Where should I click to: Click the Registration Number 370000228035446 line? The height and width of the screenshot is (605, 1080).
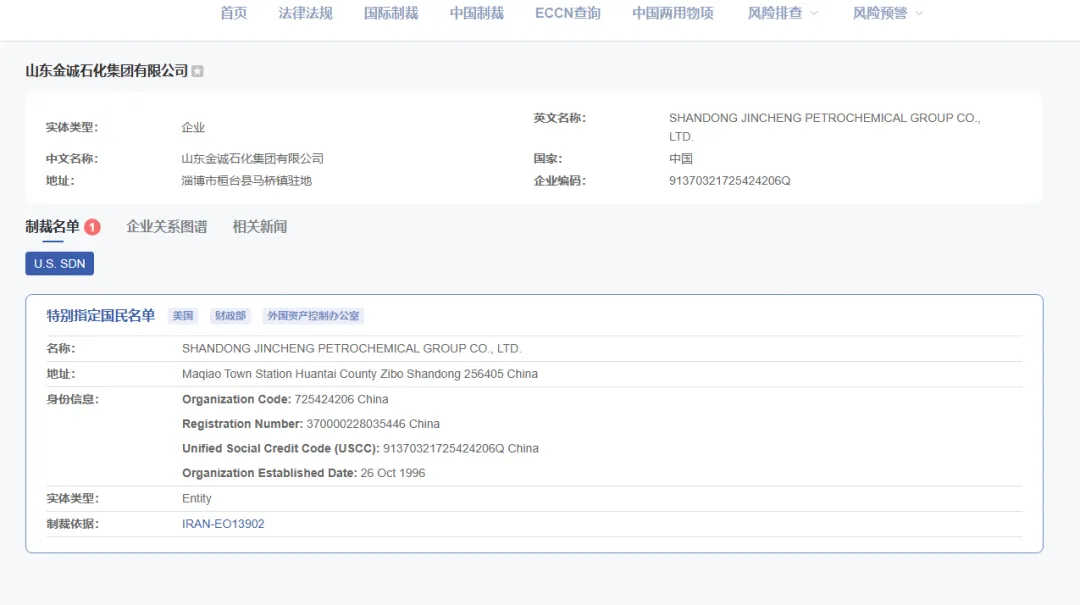click(x=311, y=424)
